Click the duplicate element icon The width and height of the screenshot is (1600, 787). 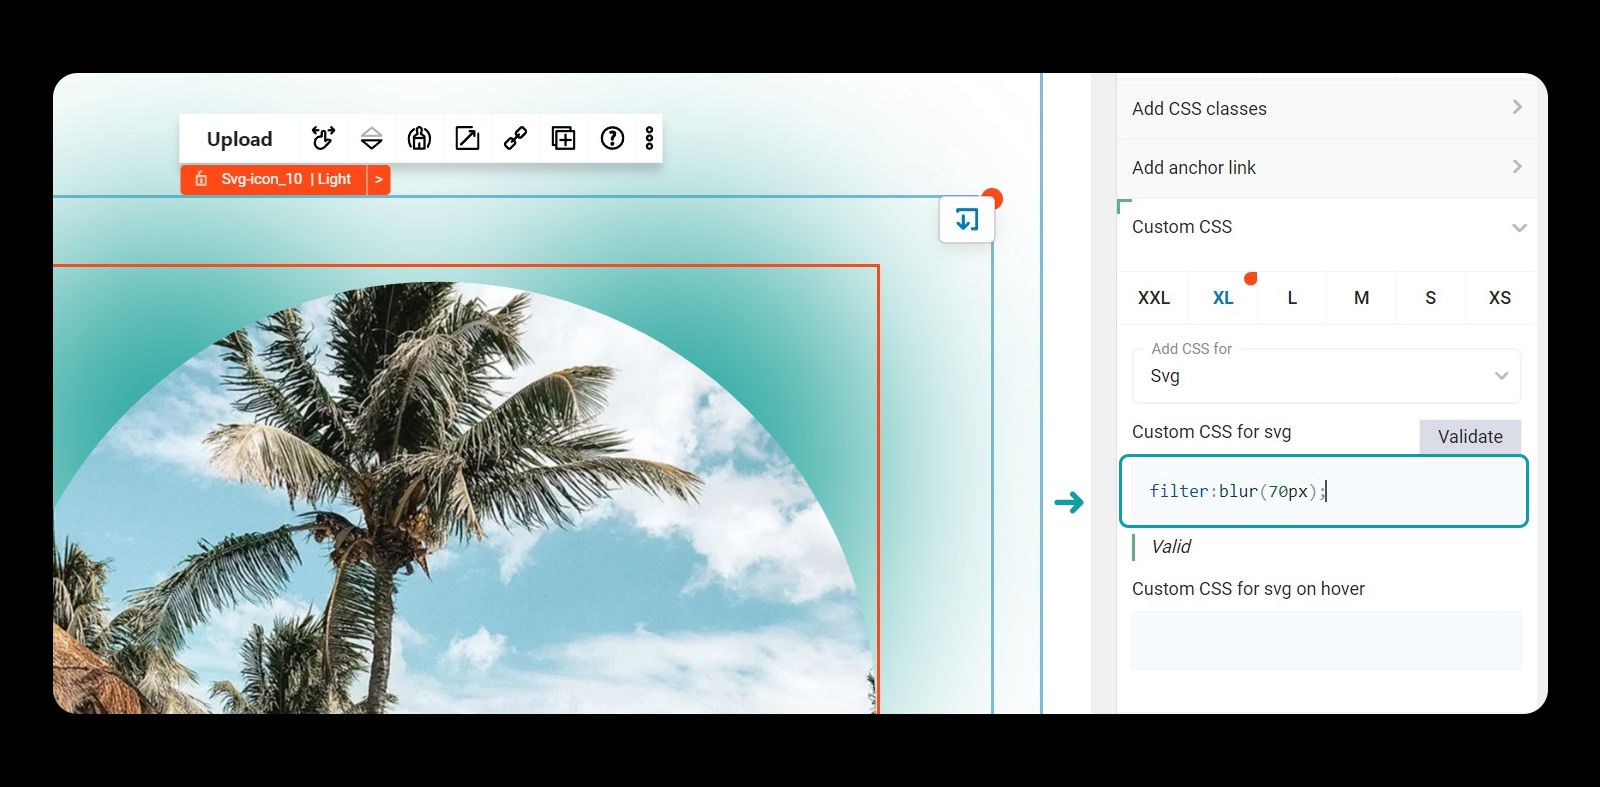564,138
